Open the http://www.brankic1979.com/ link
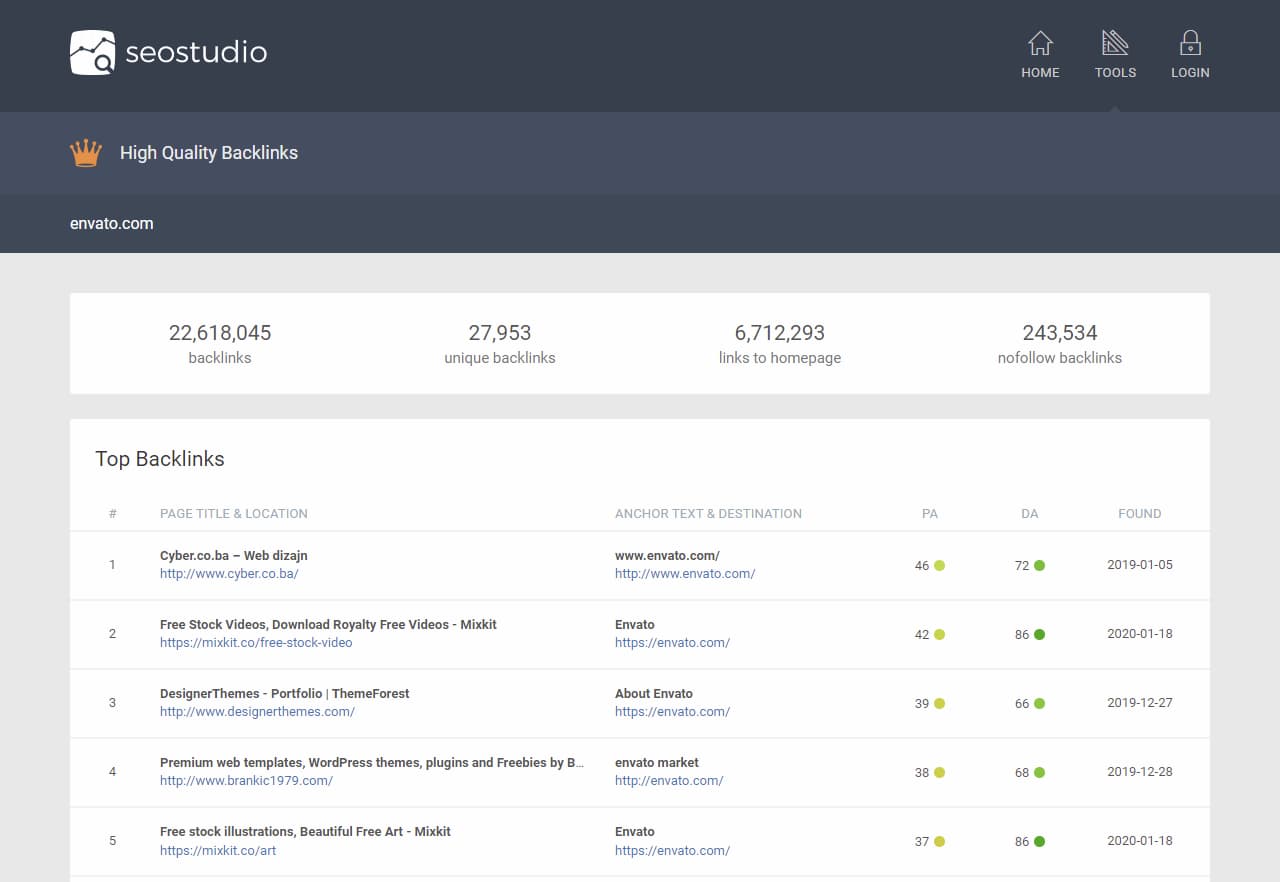Image resolution: width=1280 pixels, height=882 pixels. 246,781
